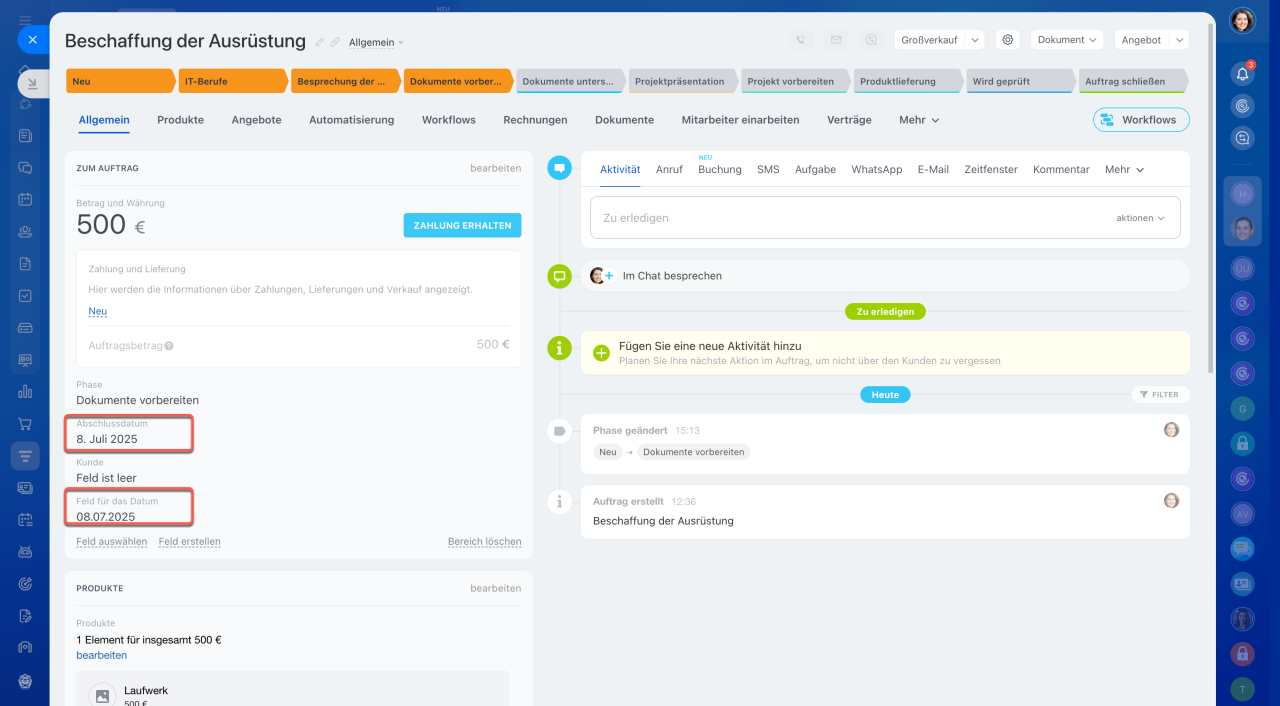Click the Zu erledigen input field
This screenshot has height=706, width=1280.
(x=885, y=218)
